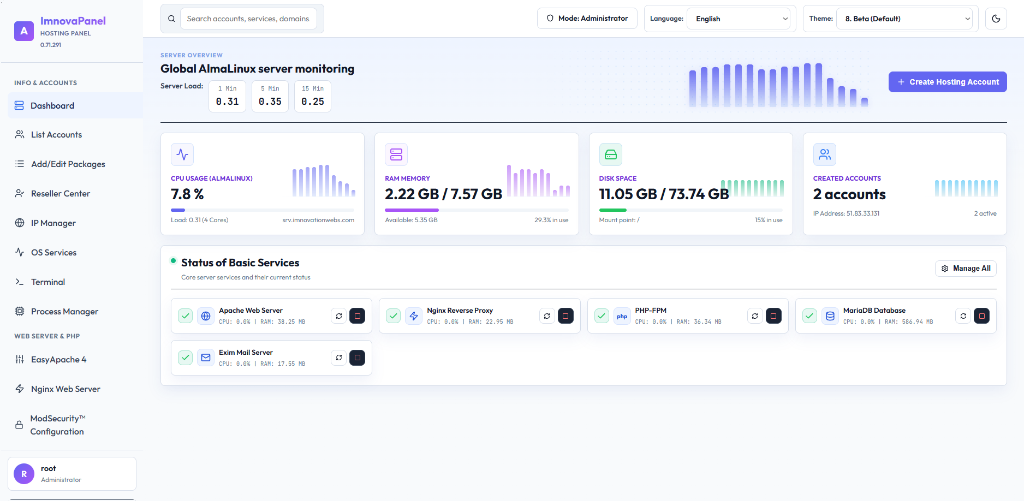Viewport: 1024px width, 501px height.
Task: Click CPU usage progress bar
Action: 263,210
